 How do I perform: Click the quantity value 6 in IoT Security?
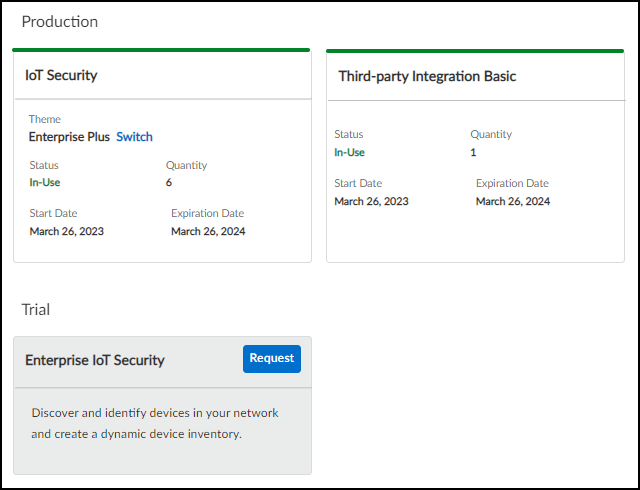point(169,183)
